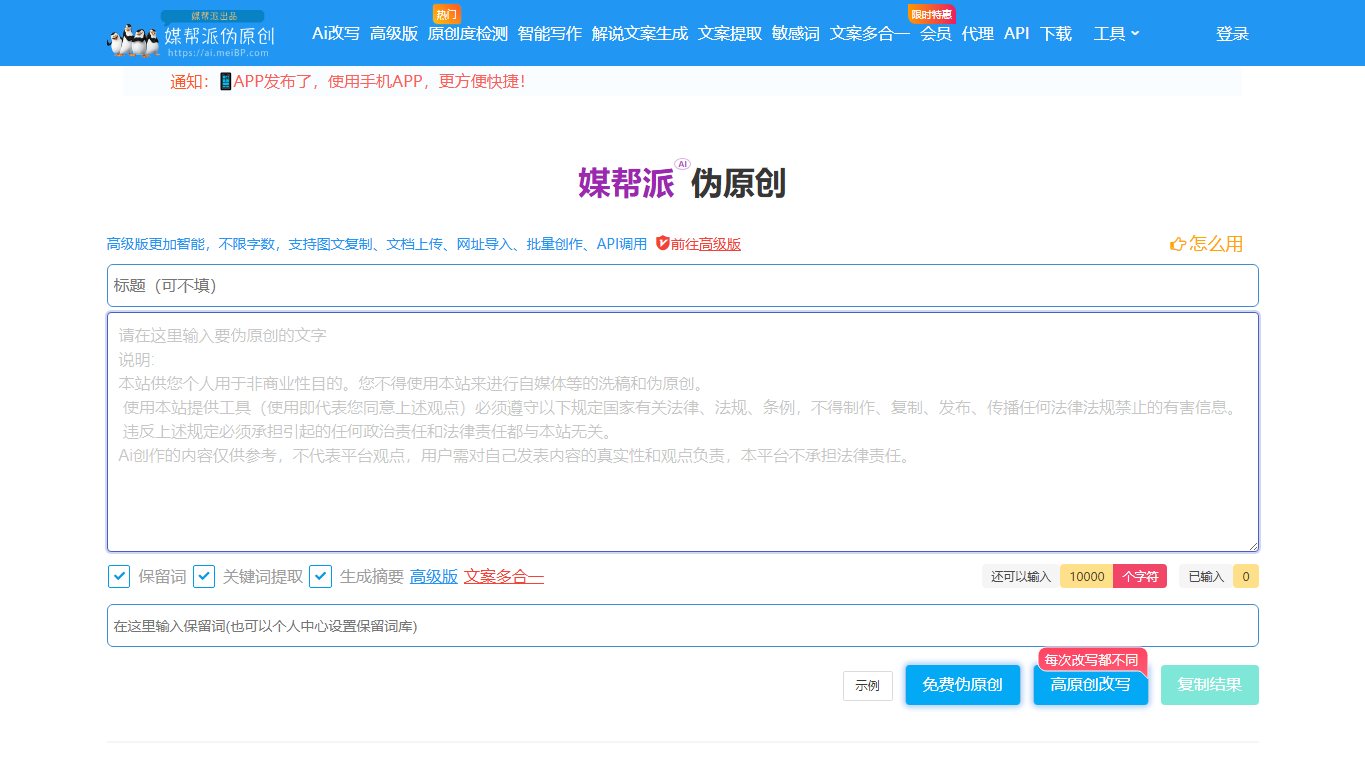Click red 文案多合一 link below textarea
The height and width of the screenshot is (768, 1365).
tap(504, 576)
